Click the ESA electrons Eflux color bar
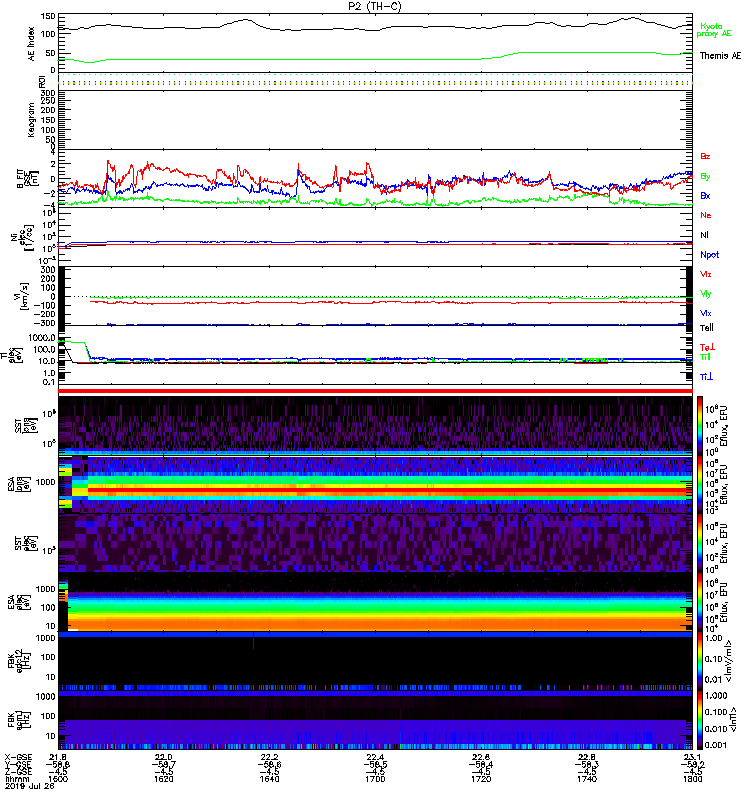 [700, 602]
